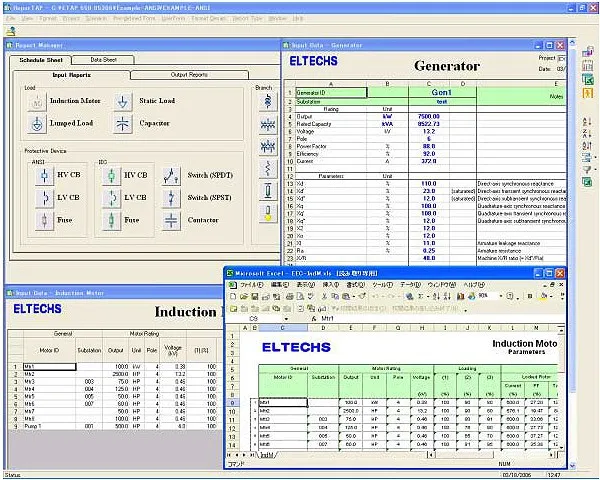The height and width of the screenshot is (480, 600).
Task: Click the Mtr1 cell in Excel sheet
Action: pos(283,403)
